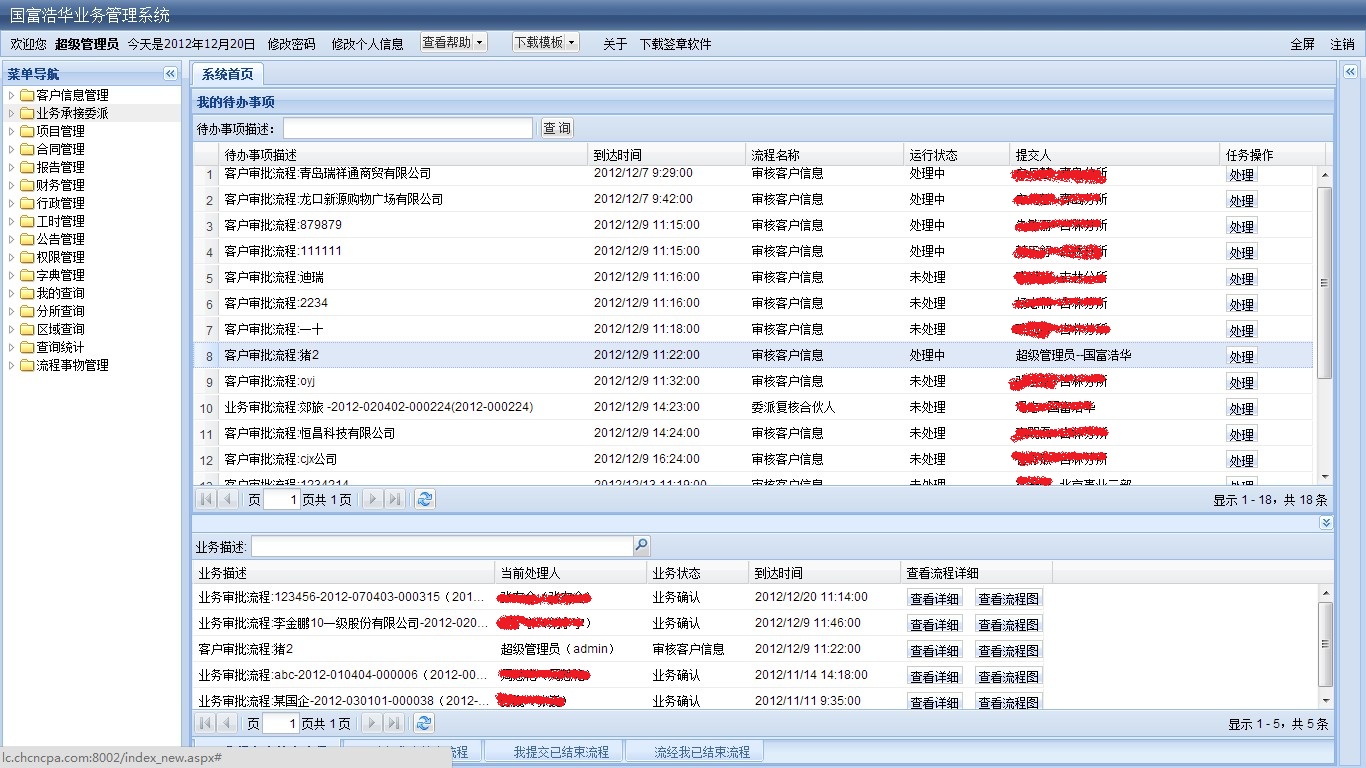1366x768 pixels.
Task: Open the 下载模板 dropdown
Action: 545,43
